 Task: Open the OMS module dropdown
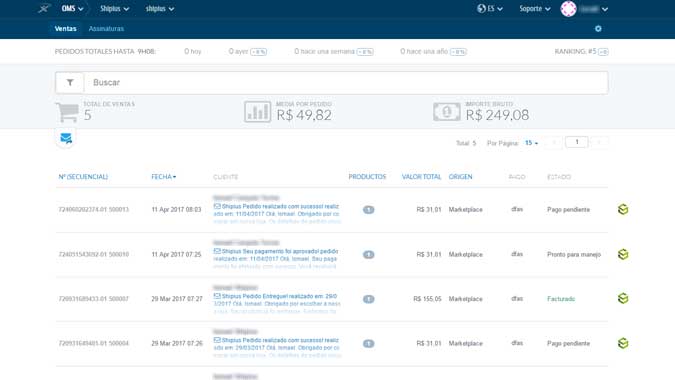pos(72,9)
